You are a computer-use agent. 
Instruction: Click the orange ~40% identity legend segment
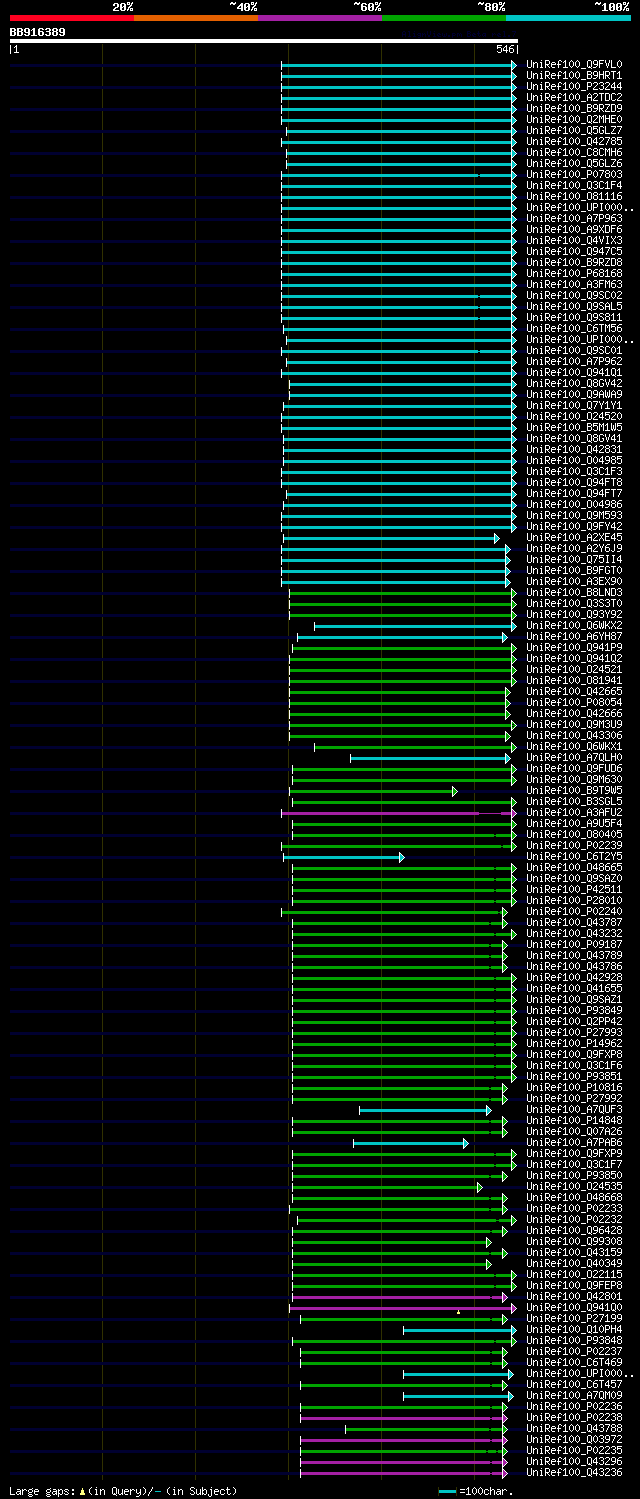[x=195, y=18]
